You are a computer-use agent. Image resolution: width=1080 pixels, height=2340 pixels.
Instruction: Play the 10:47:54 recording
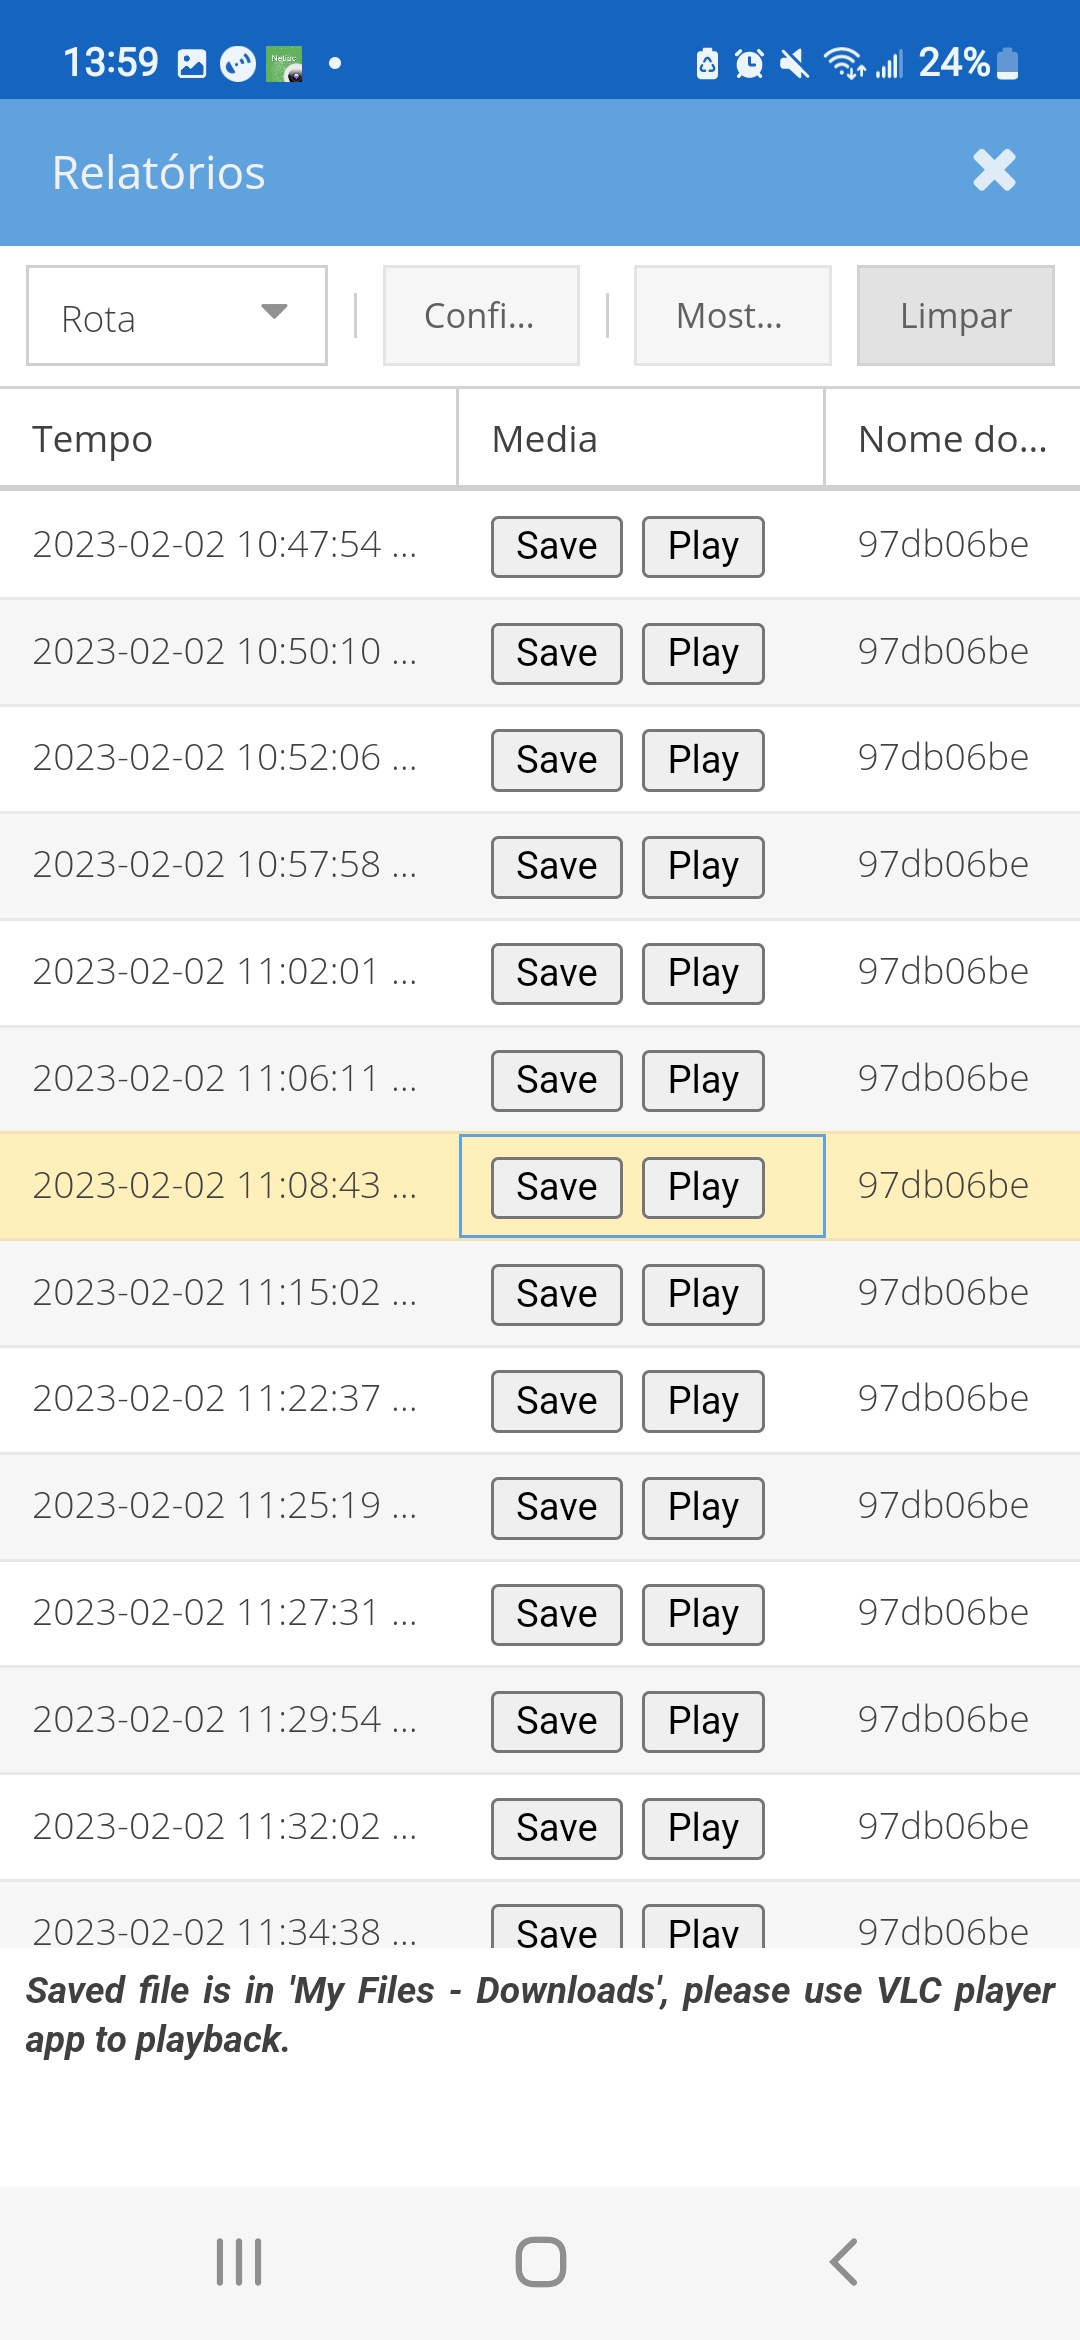703,547
